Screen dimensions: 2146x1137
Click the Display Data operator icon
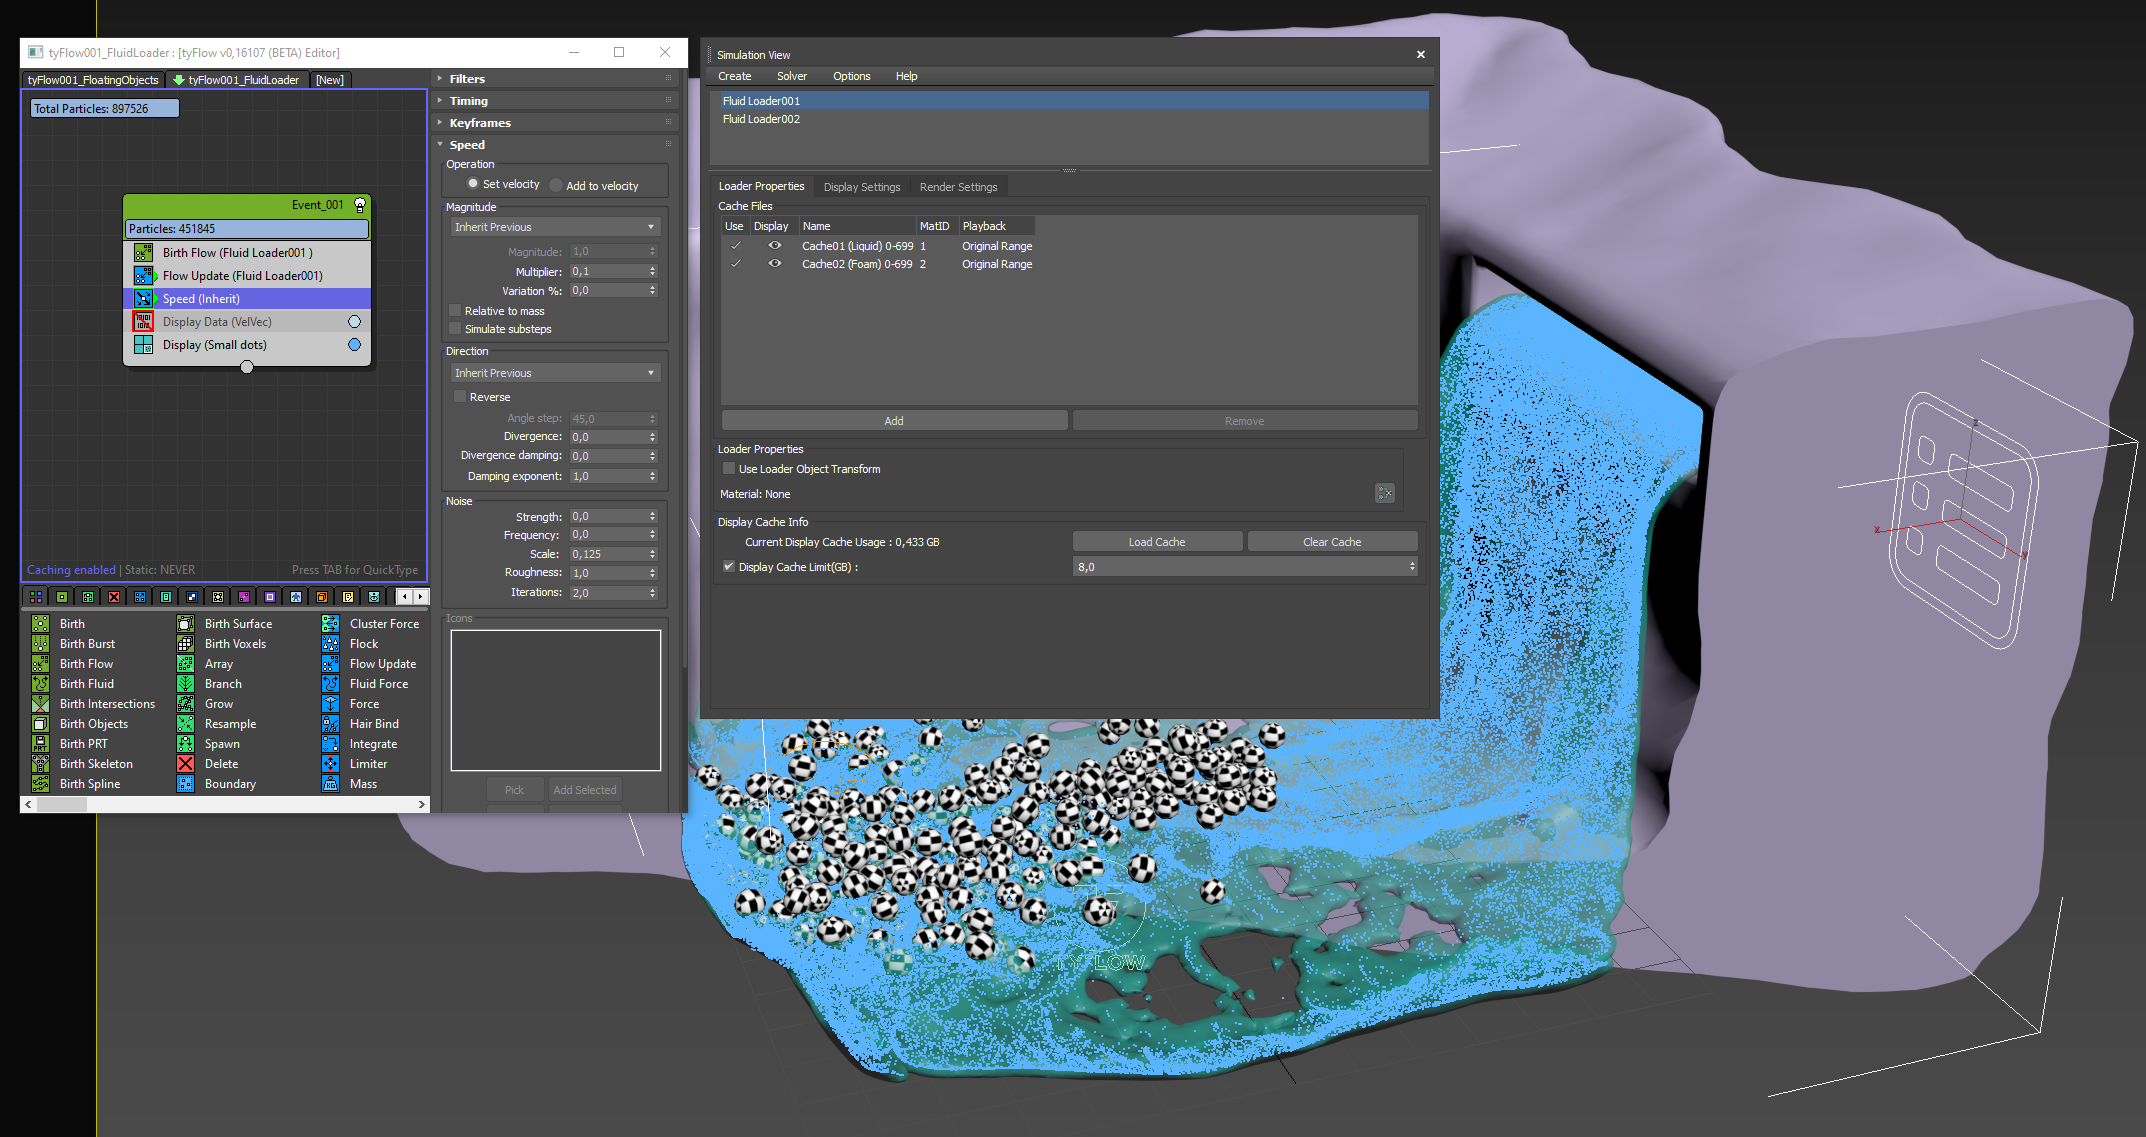143,322
